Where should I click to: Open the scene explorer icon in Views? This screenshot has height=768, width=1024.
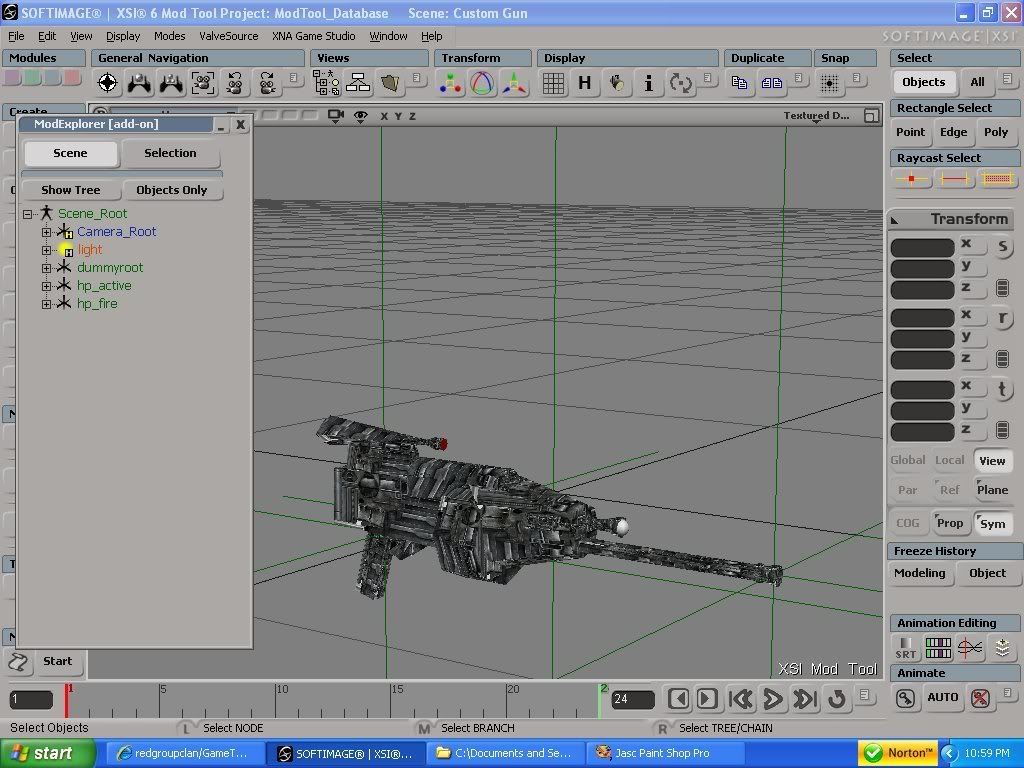point(326,83)
